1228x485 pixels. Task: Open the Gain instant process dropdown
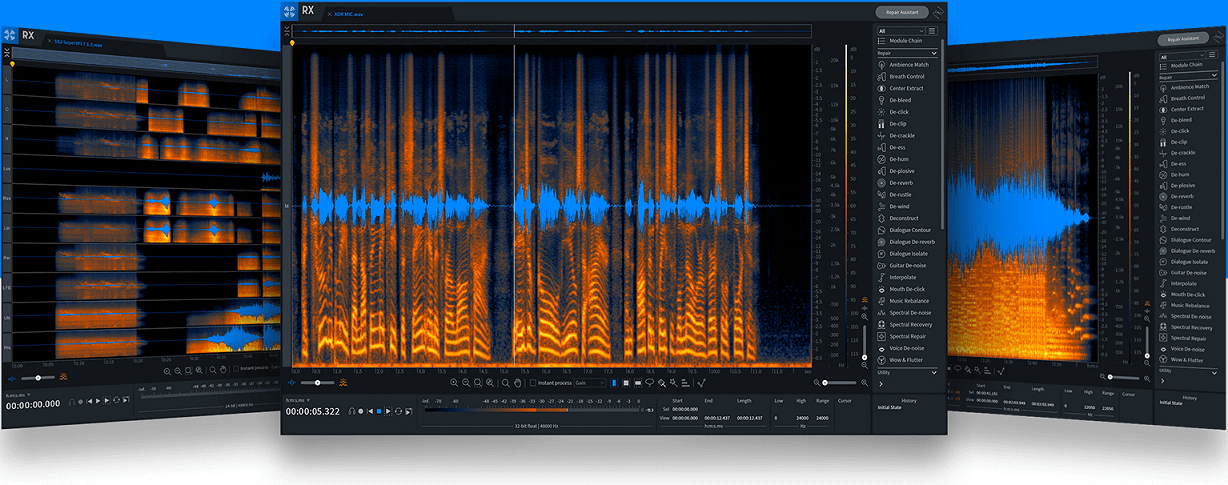tap(590, 383)
